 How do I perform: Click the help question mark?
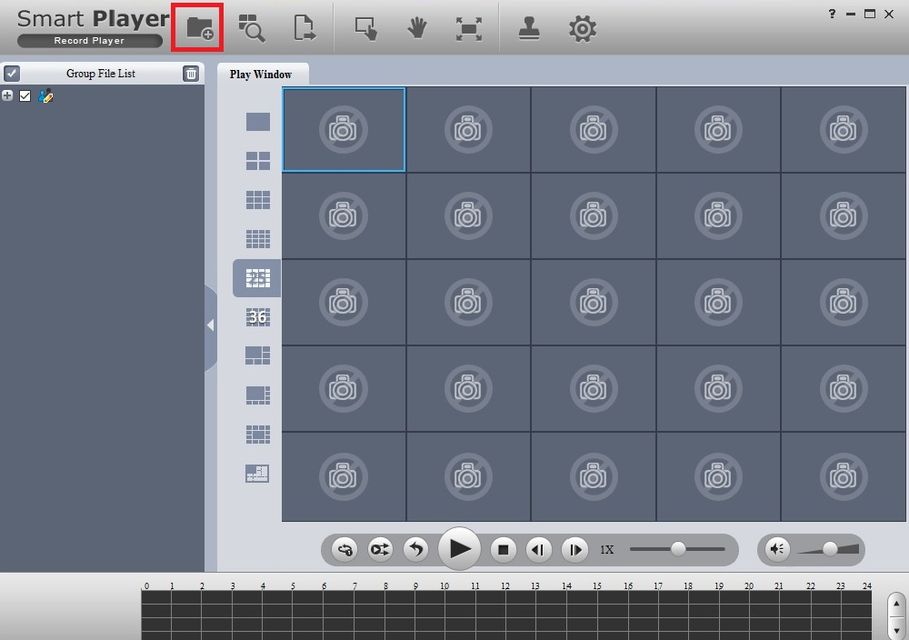pos(832,13)
